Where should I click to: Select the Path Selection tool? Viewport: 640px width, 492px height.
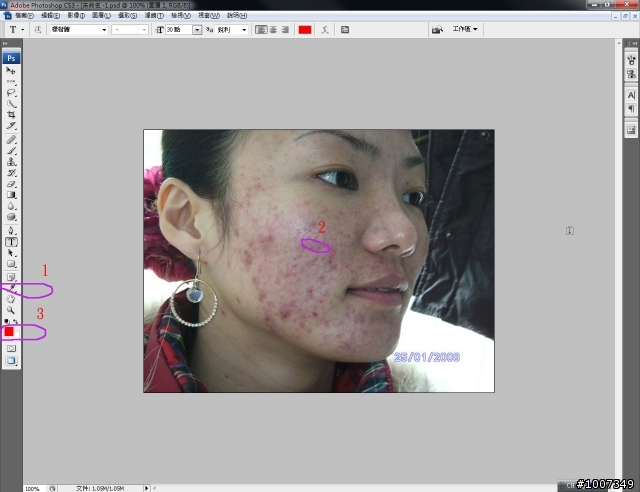coord(11,253)
